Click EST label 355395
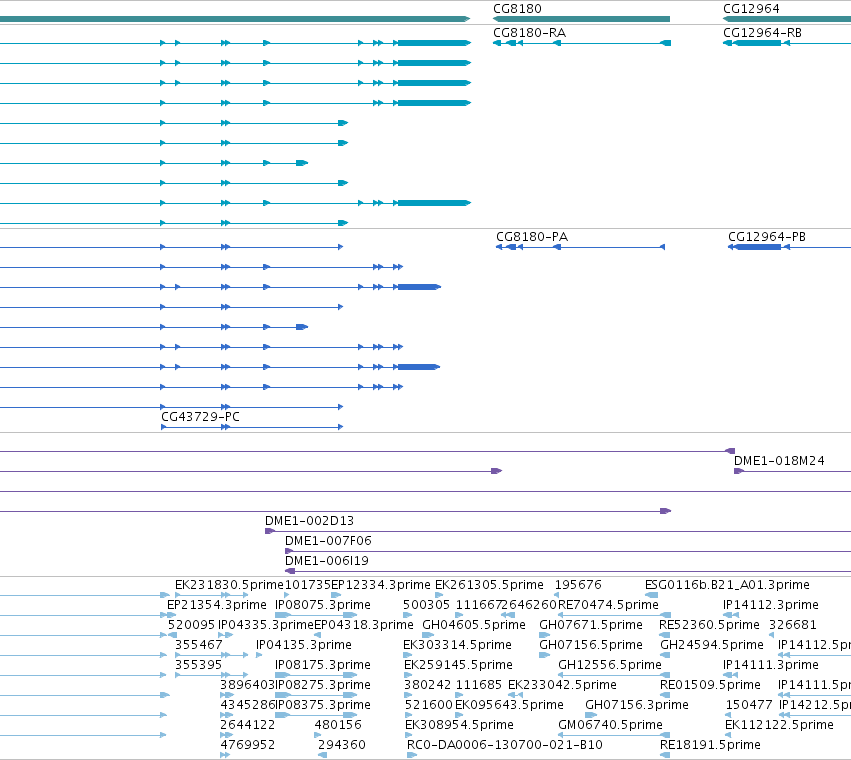The height and width of the screenshot is (760, 851). 198,665
